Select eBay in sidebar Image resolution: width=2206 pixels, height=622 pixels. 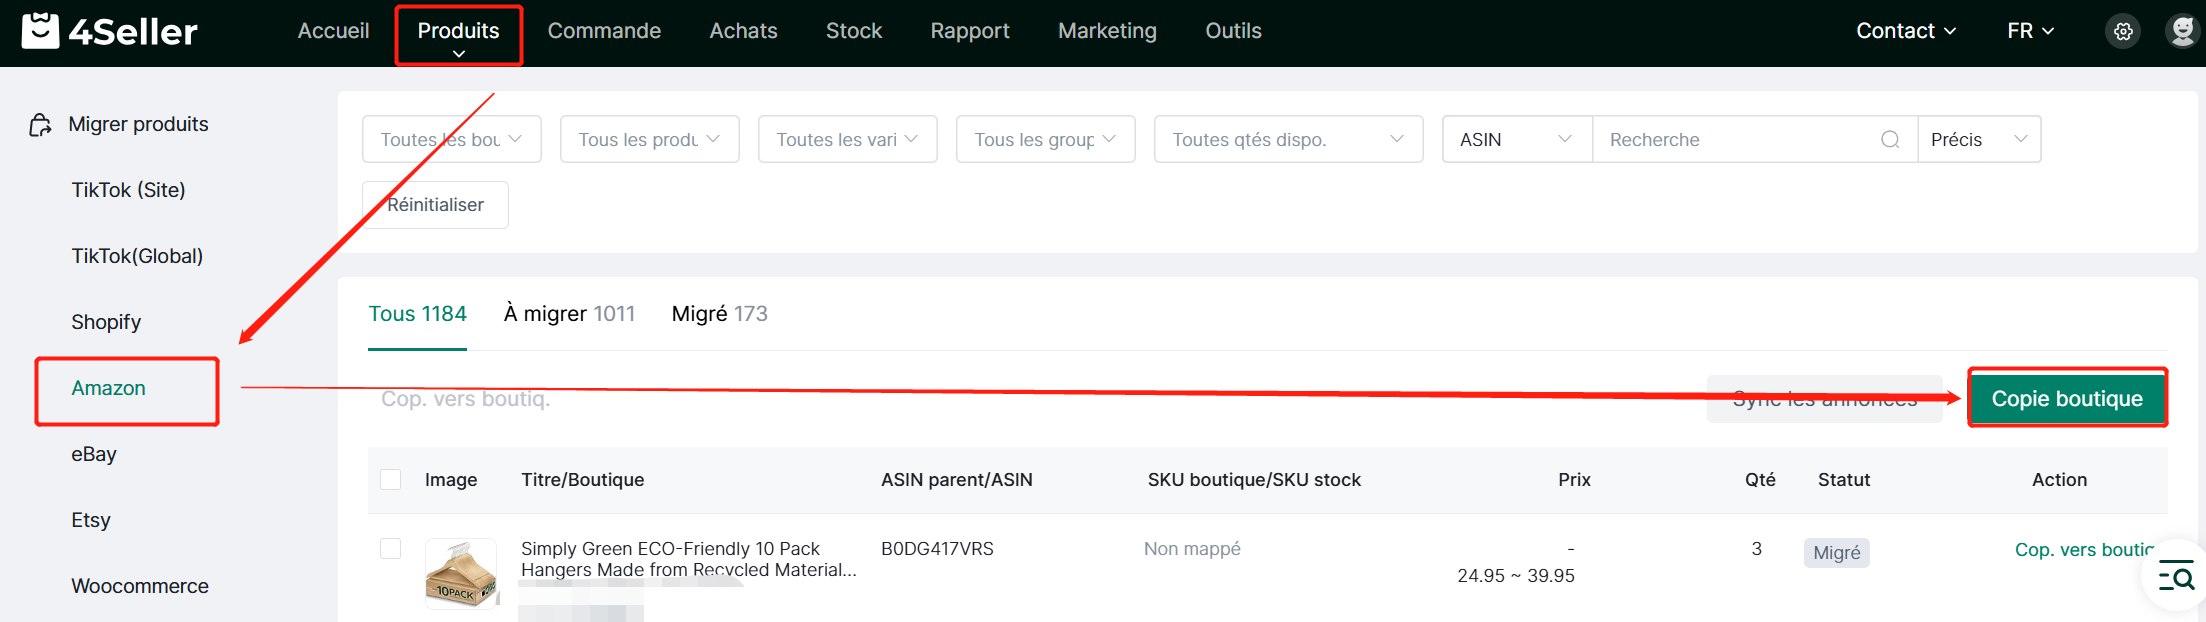pyautogui.click(x=94, y=454)
